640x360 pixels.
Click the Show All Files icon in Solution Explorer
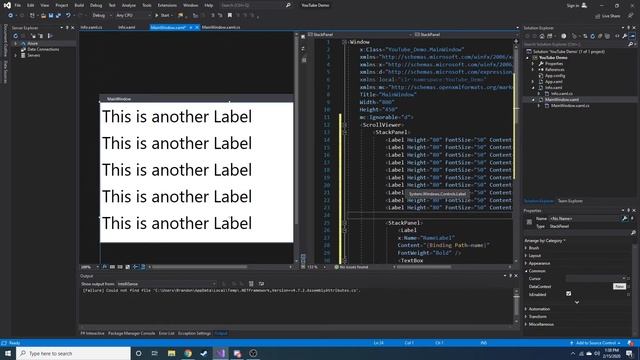(608, 36)
